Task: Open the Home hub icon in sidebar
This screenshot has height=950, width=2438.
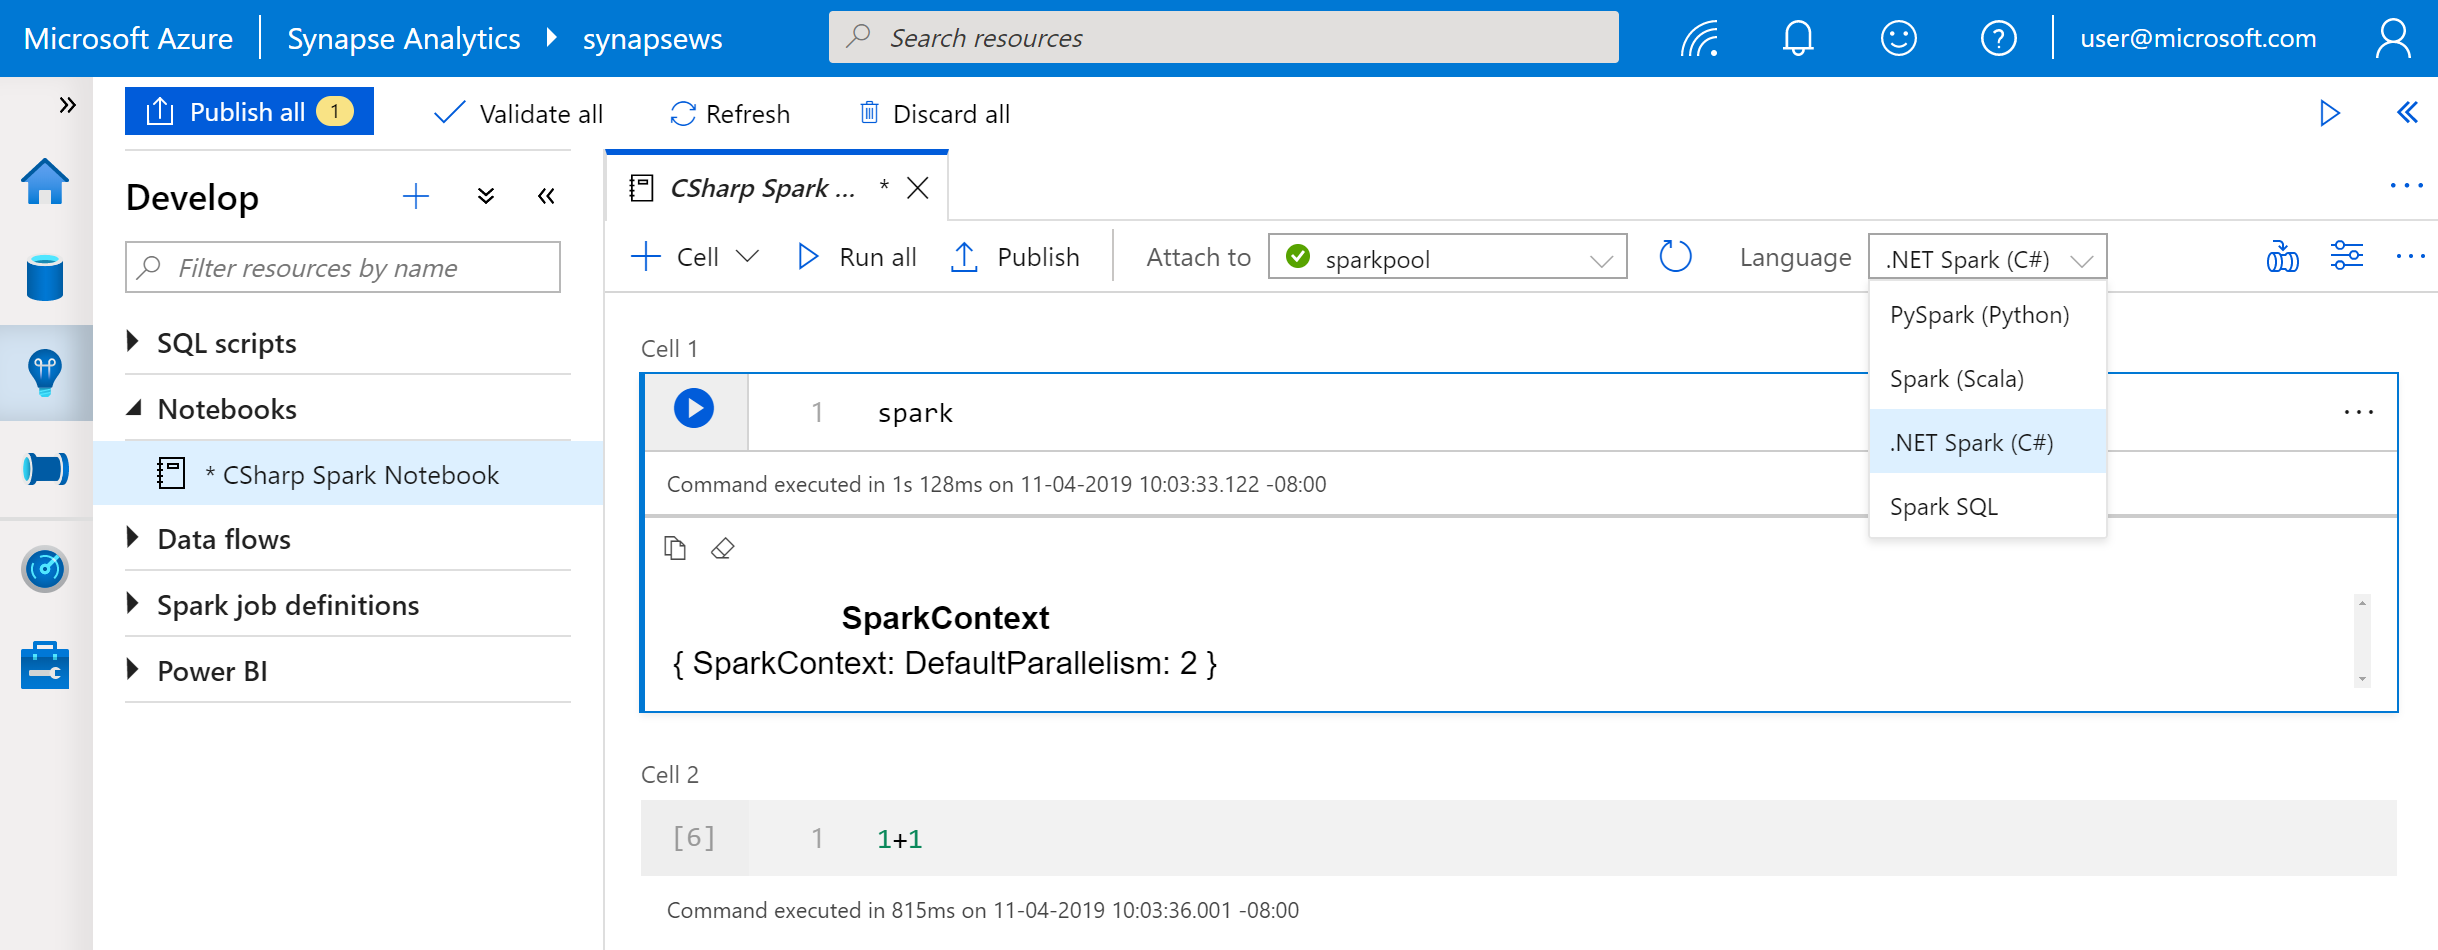Action: coord(45,182)
